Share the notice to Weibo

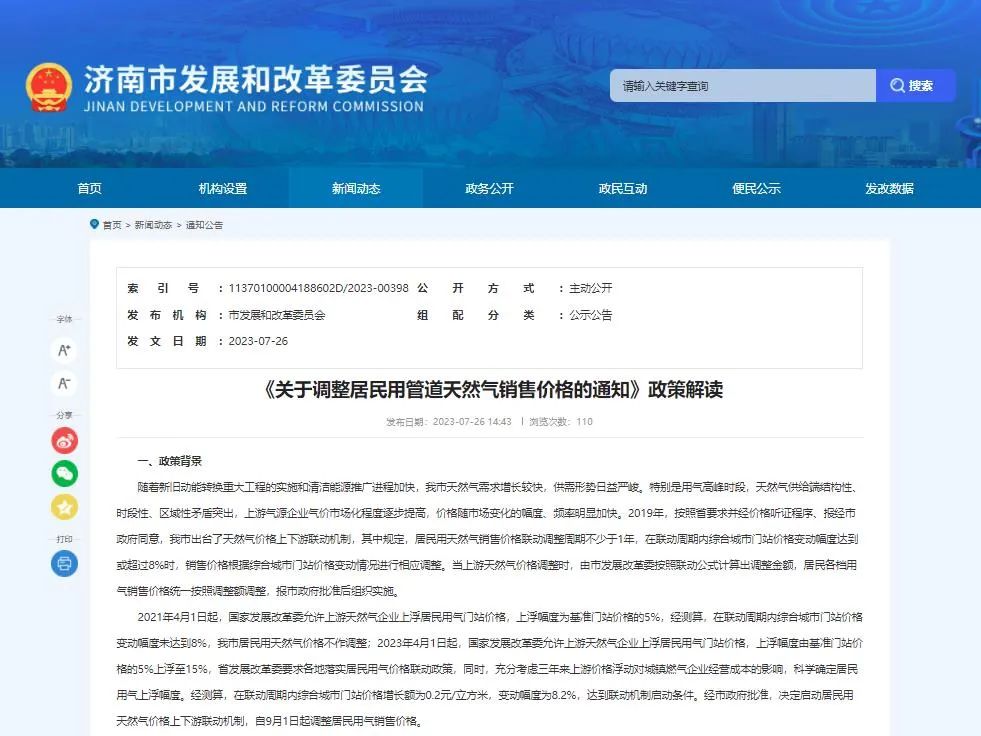click(x=63, y=440)
